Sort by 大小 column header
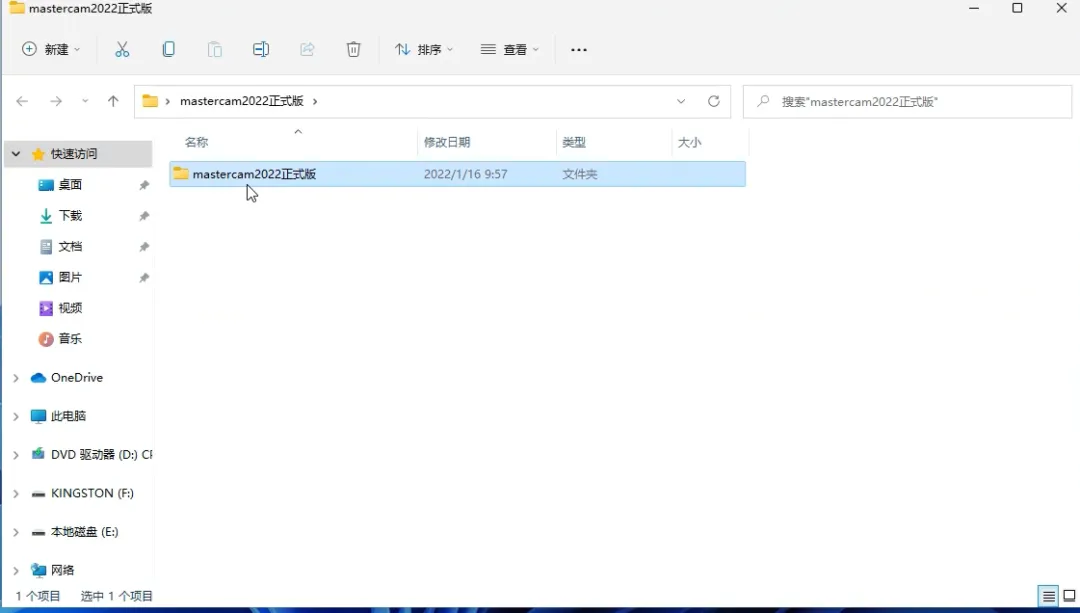Image resolution: width=1080 pixels, height=613 pixels. [x=689, y=142]
